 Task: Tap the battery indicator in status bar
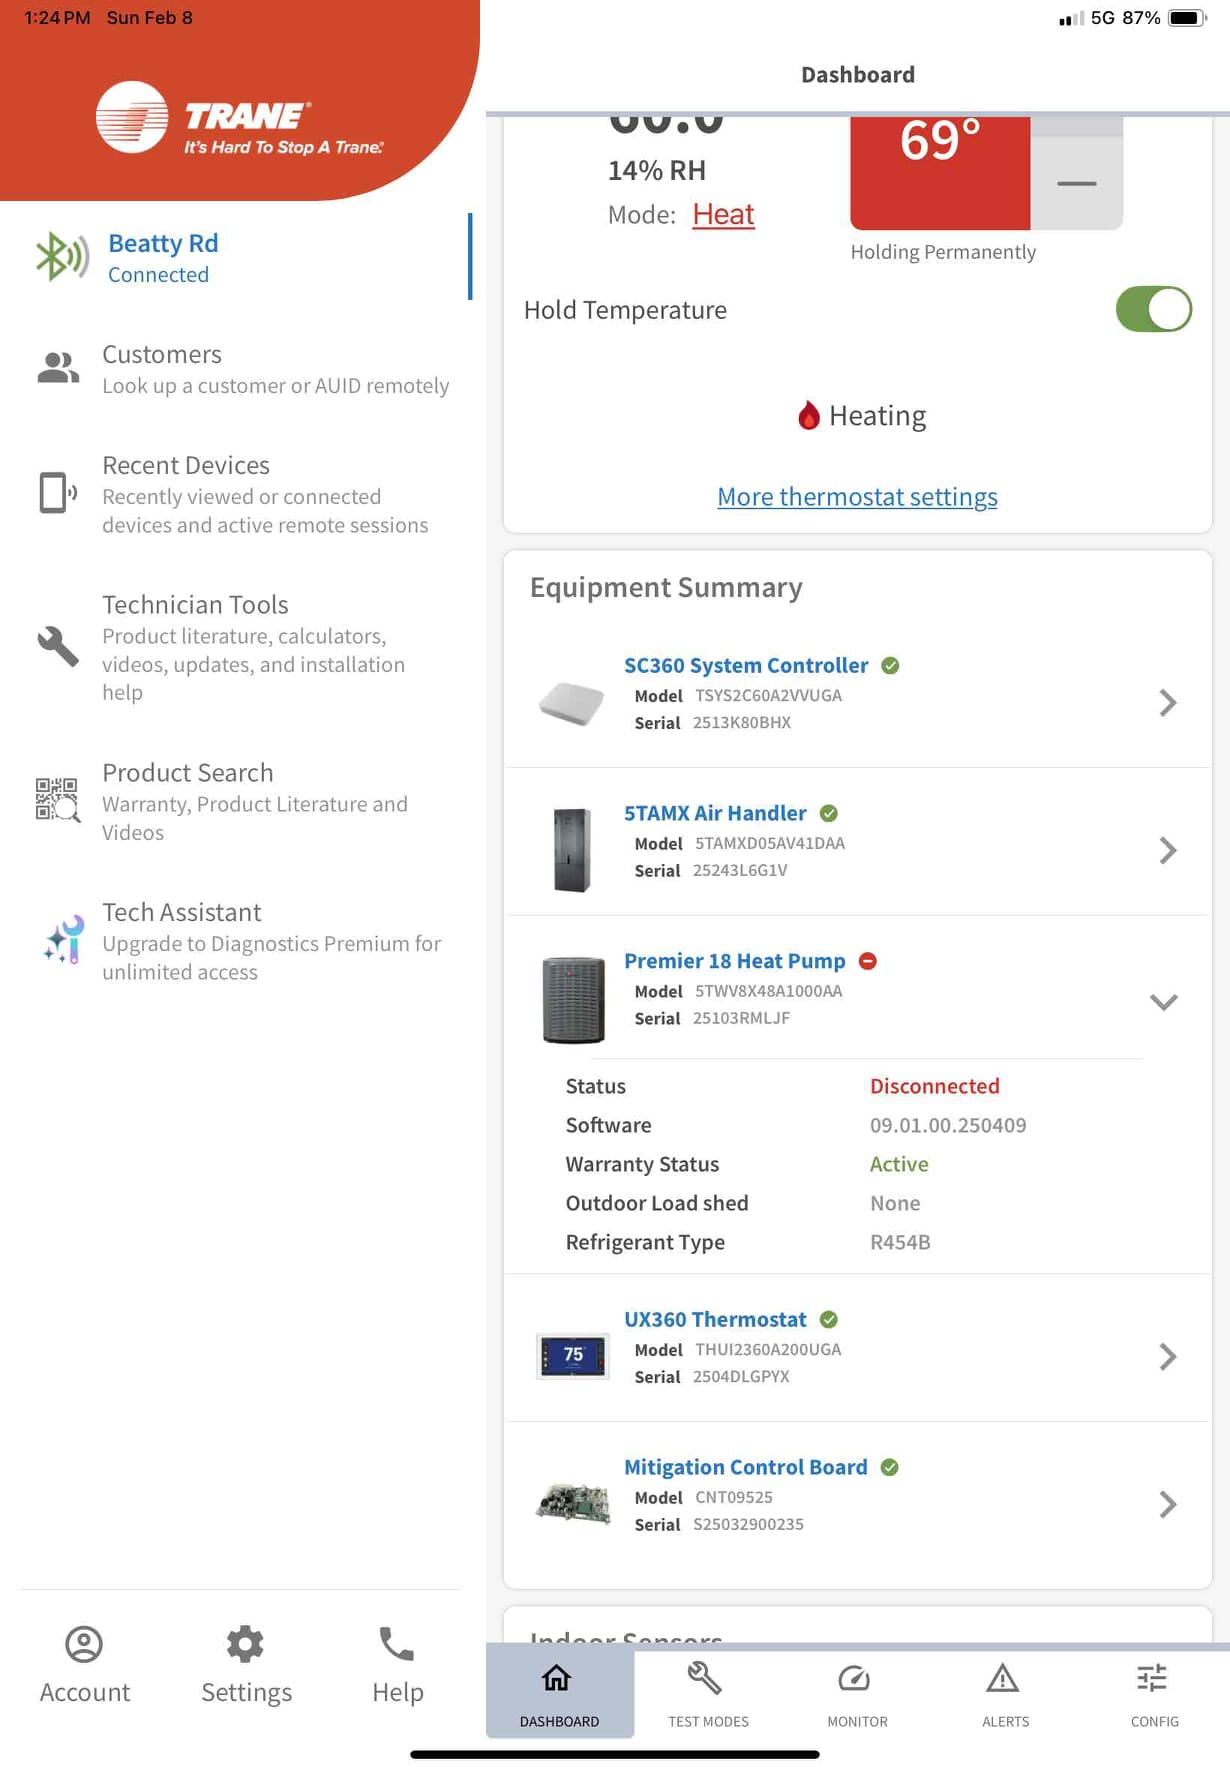[1187, 18]
